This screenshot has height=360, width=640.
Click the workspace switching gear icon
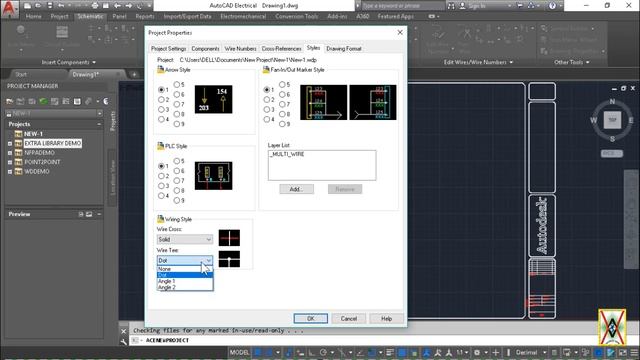click(x=477, y=352)
